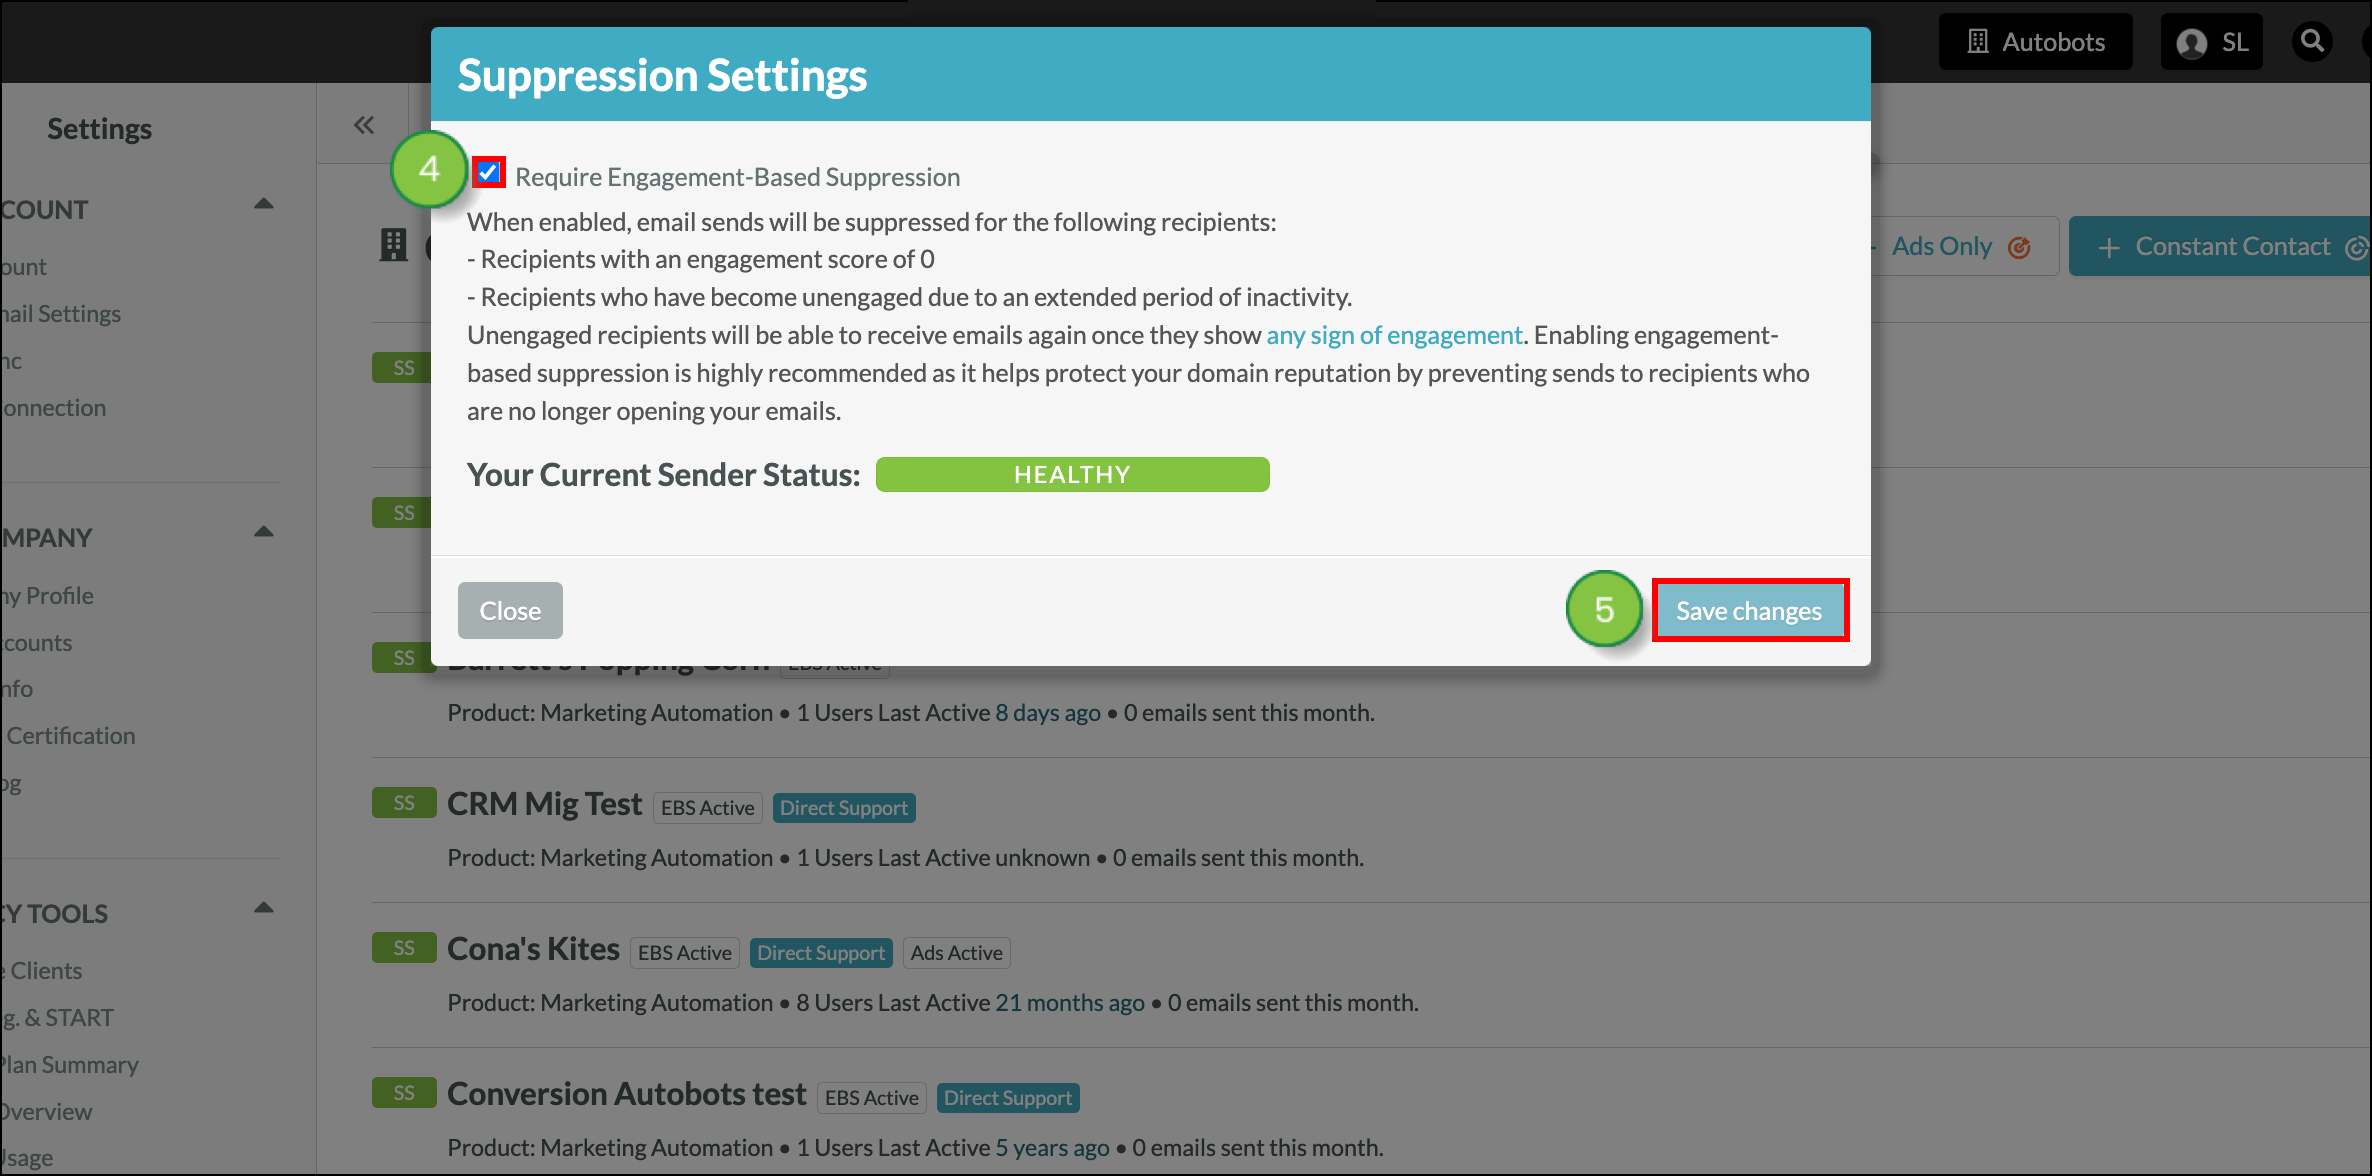The image size is (2372, 1176).
Task: Open the Cona's Kites client
Action: 533,949
